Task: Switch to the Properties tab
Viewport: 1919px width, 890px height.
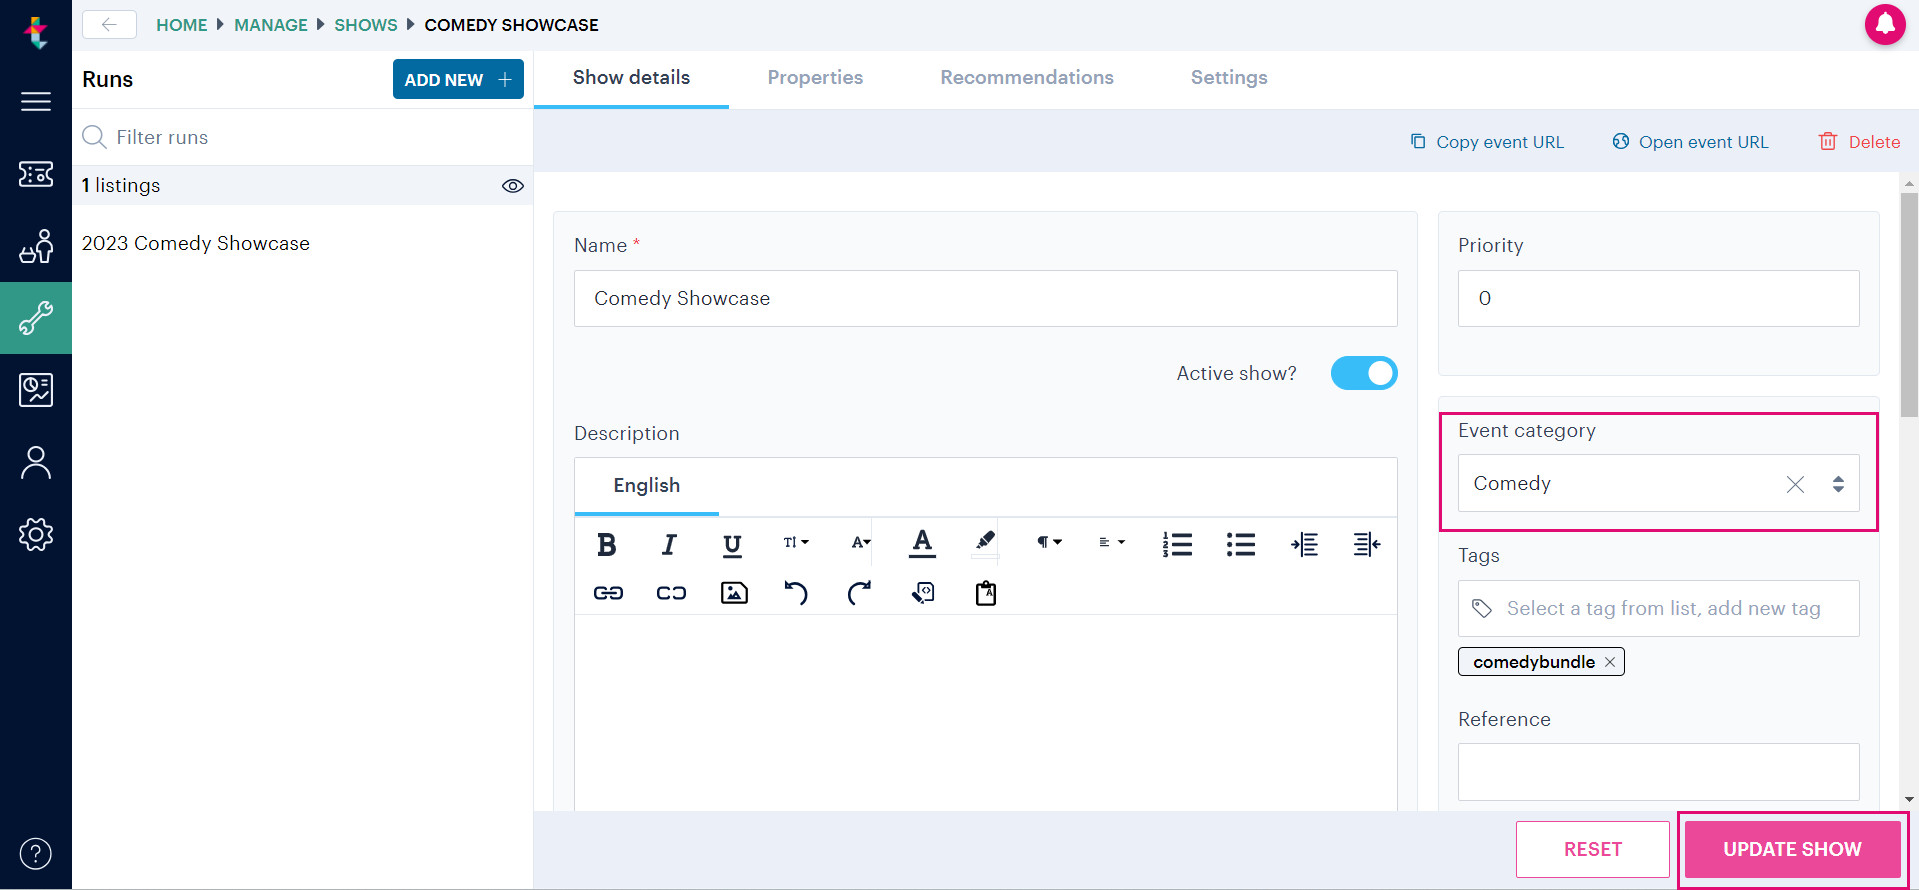Action: click(x=815, y=78)
